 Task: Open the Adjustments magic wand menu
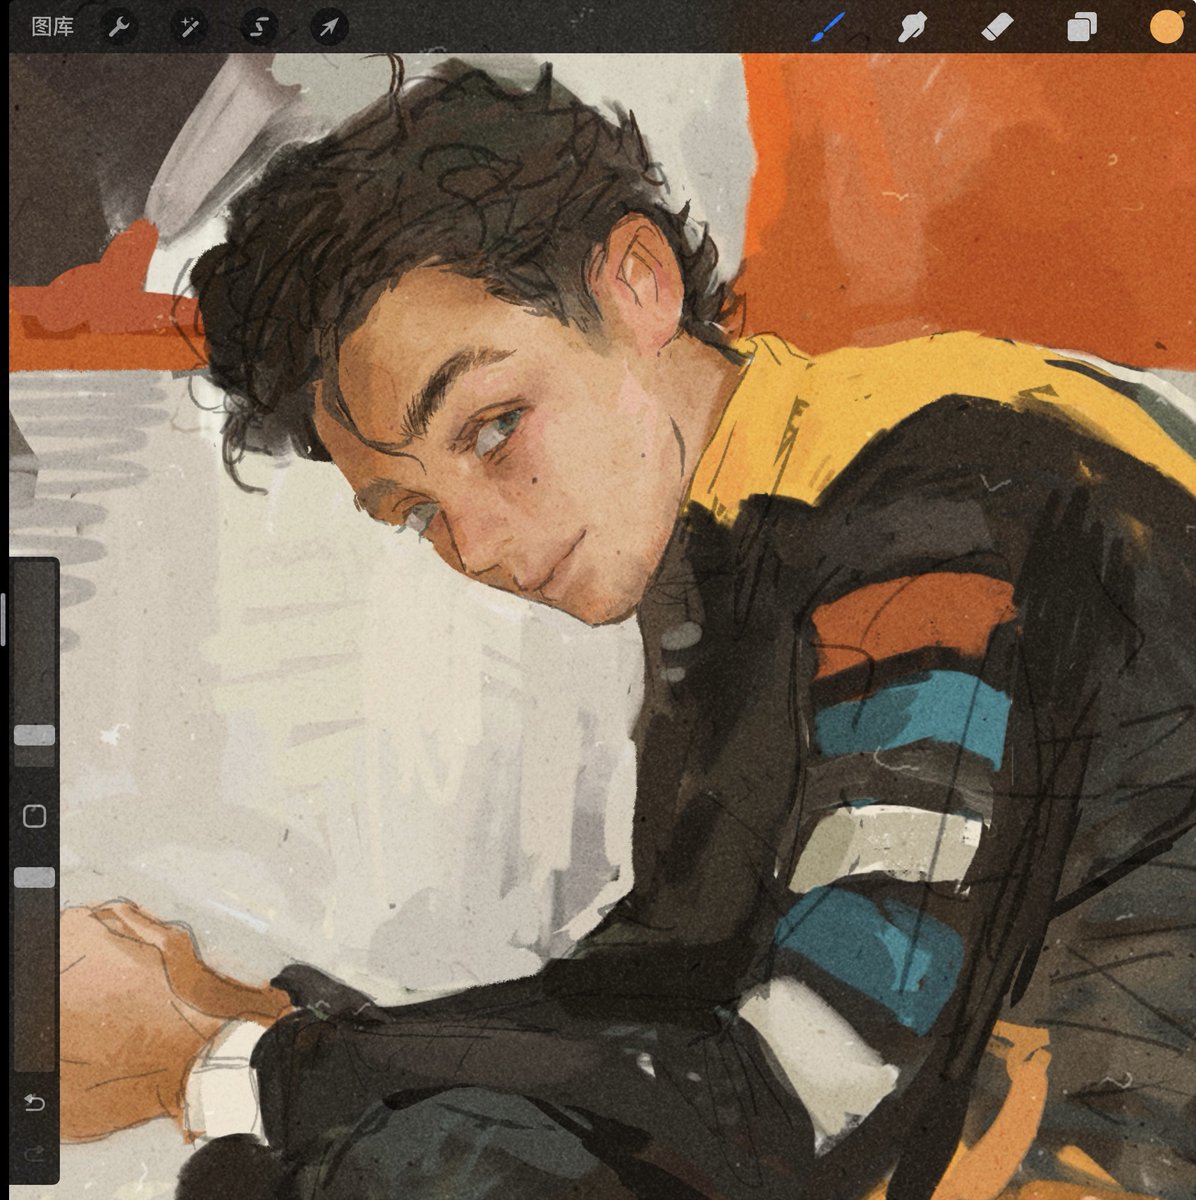click(x=189, y=27)
